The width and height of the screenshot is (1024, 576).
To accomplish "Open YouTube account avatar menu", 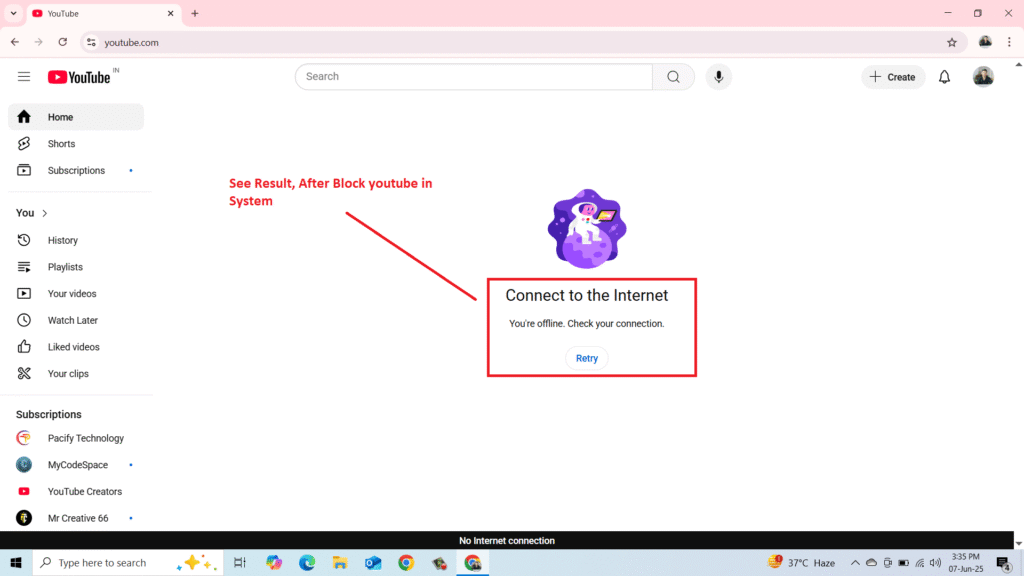I will (x=983, y=77).
